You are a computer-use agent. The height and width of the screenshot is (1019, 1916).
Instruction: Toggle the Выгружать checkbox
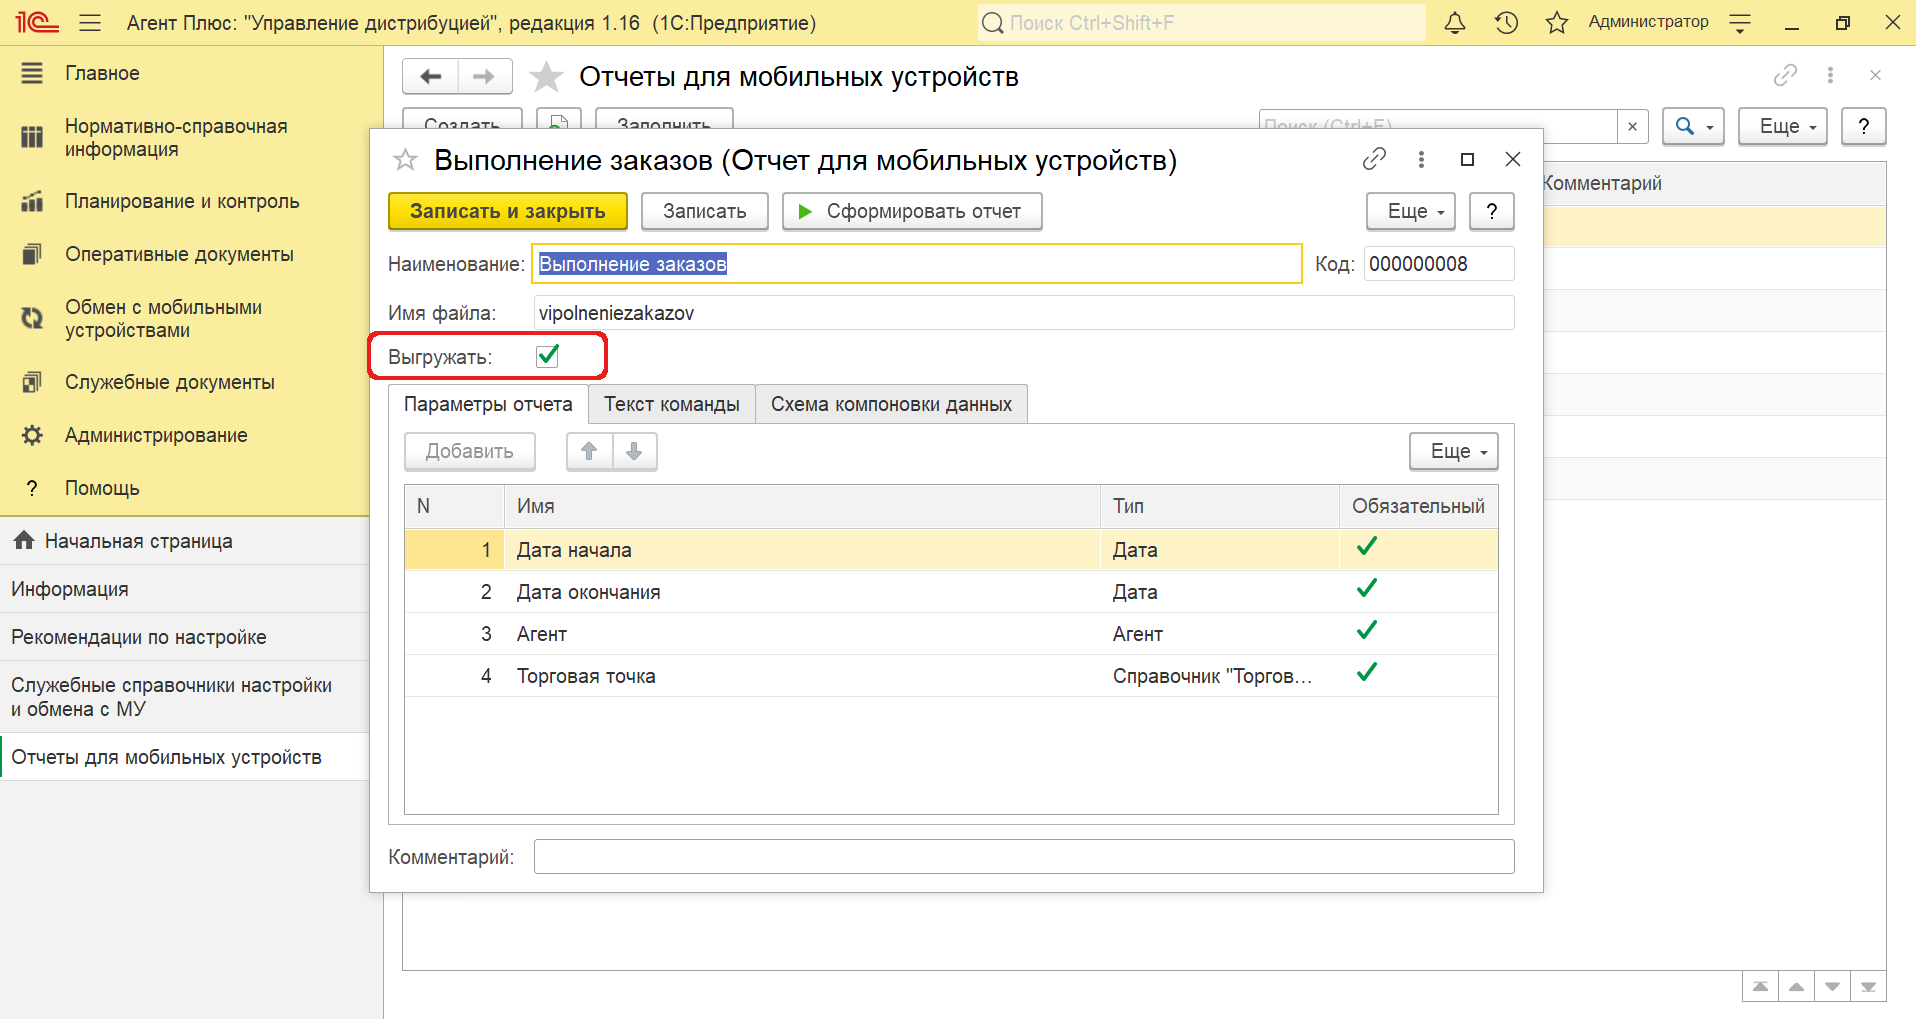[x=548, y=356]
